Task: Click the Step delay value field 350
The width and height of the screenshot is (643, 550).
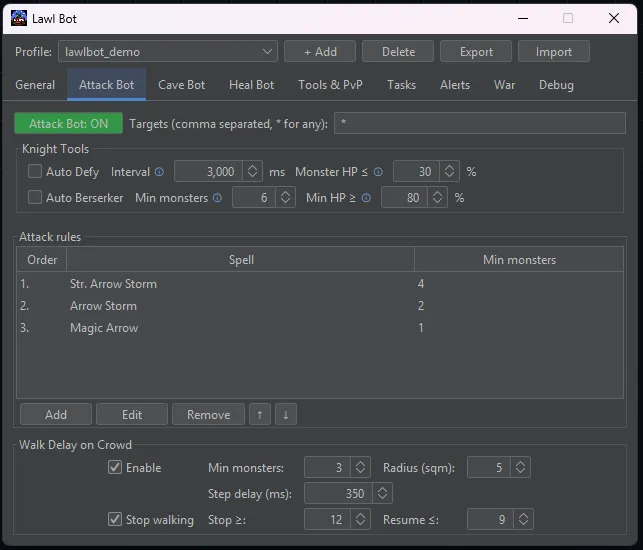Action: (338, 493)
